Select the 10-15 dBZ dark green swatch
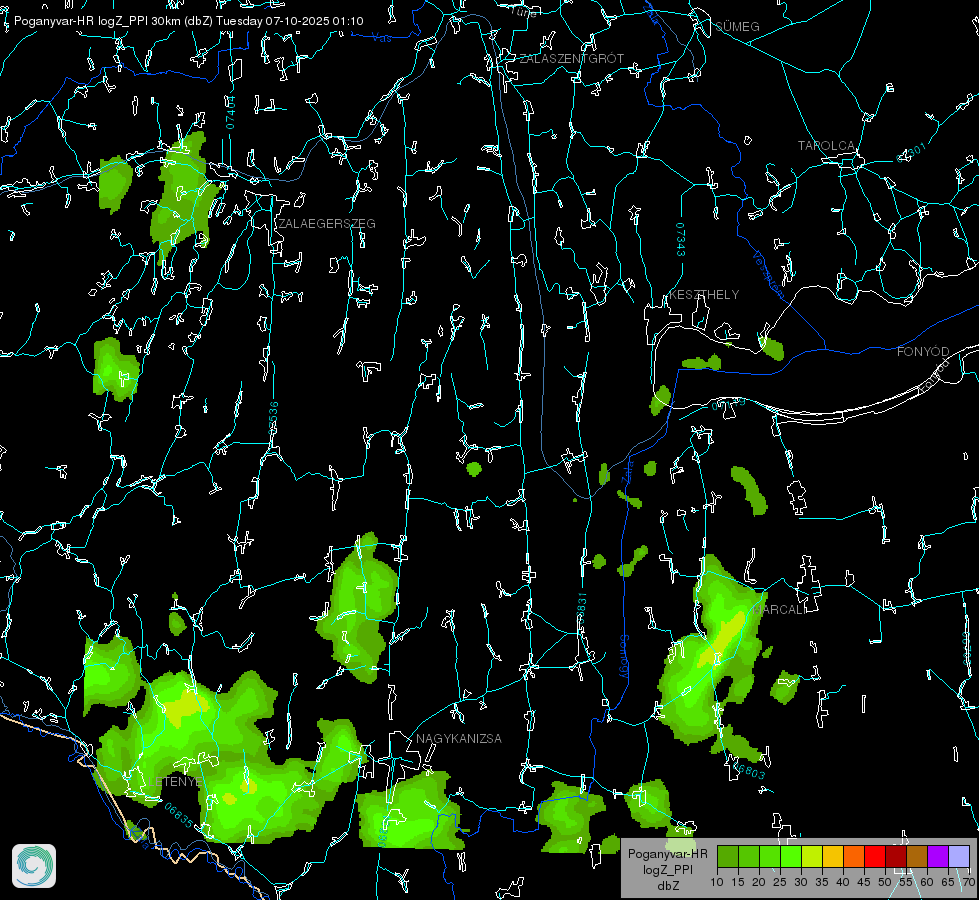 coord(727,857)
